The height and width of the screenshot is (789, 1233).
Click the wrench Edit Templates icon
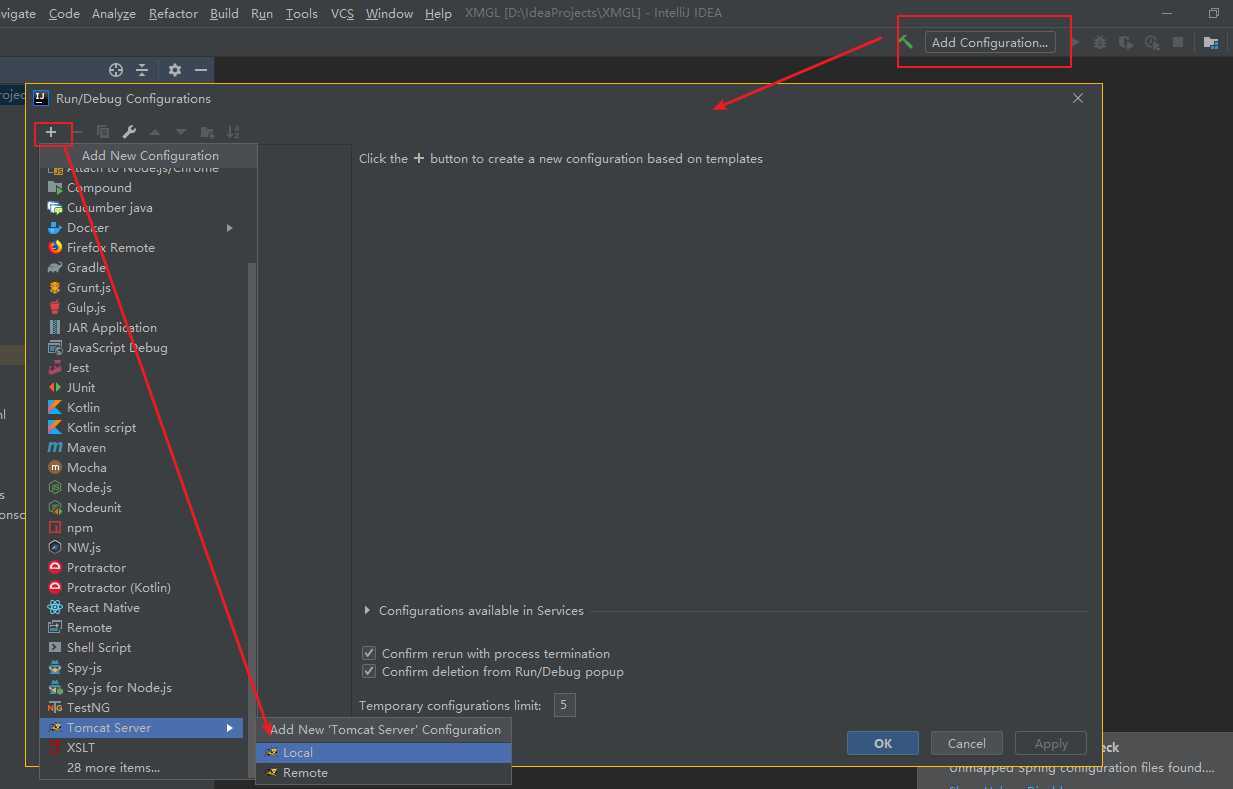(x=129, y=132)
